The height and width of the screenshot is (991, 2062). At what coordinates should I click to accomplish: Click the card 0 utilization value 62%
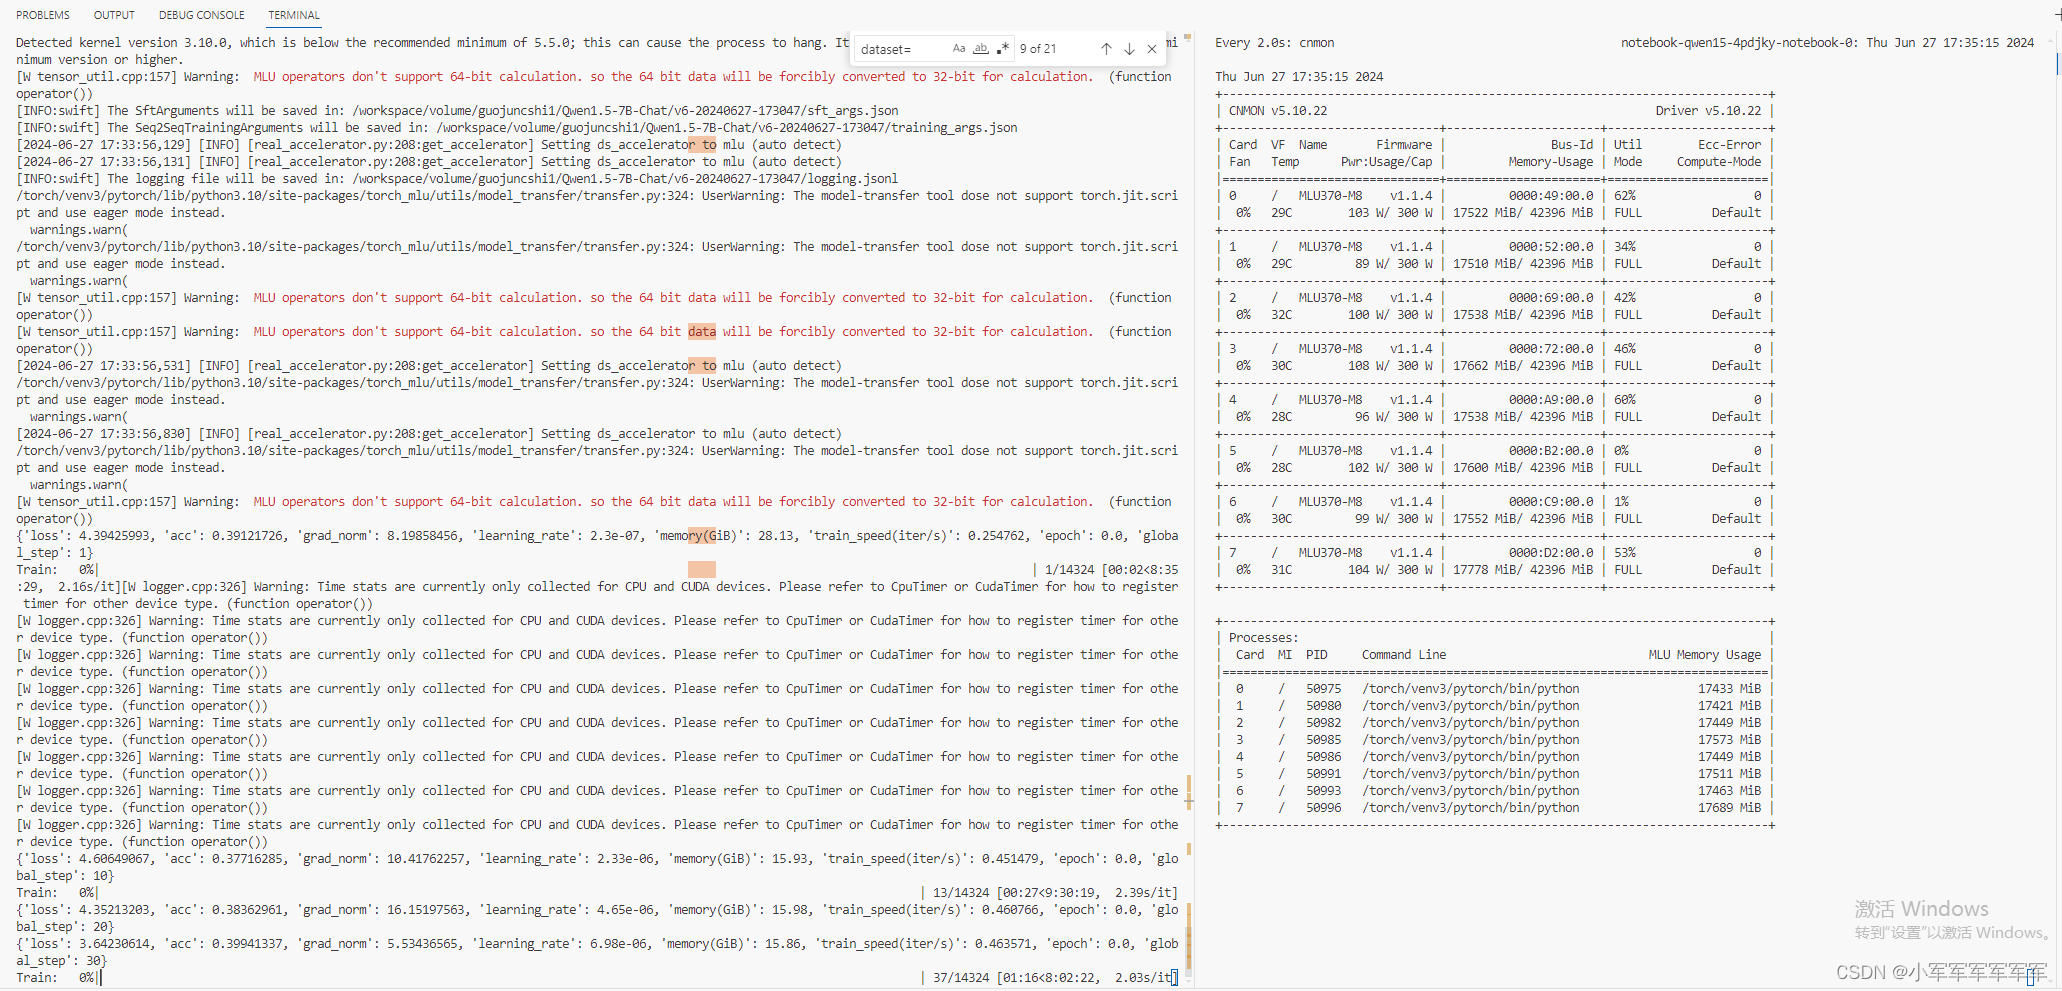(x=1625, y=195)
